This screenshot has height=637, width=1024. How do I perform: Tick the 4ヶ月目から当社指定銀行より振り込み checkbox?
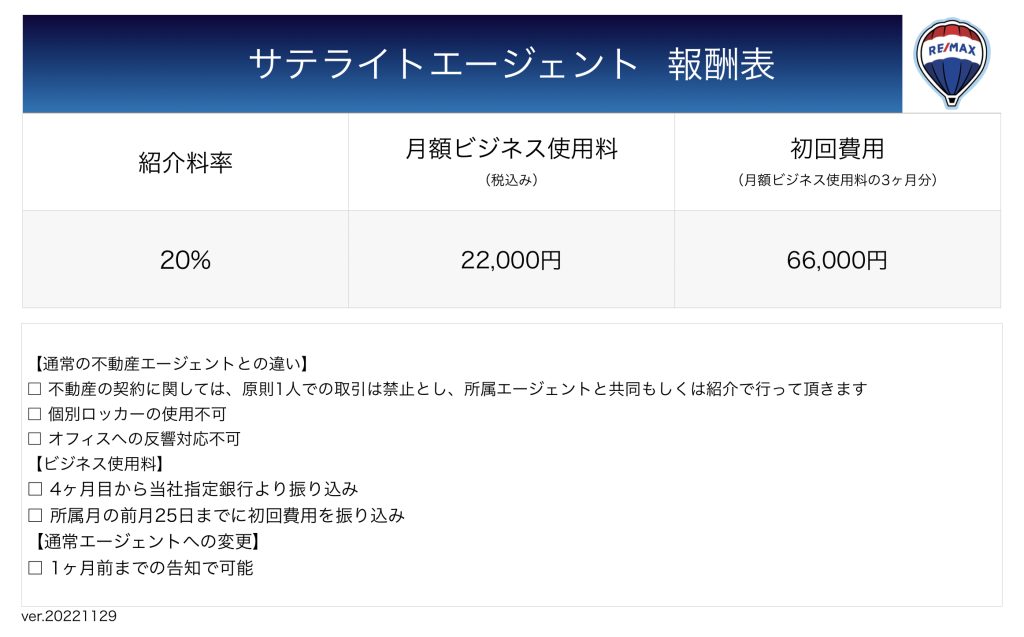pos(35,489)
